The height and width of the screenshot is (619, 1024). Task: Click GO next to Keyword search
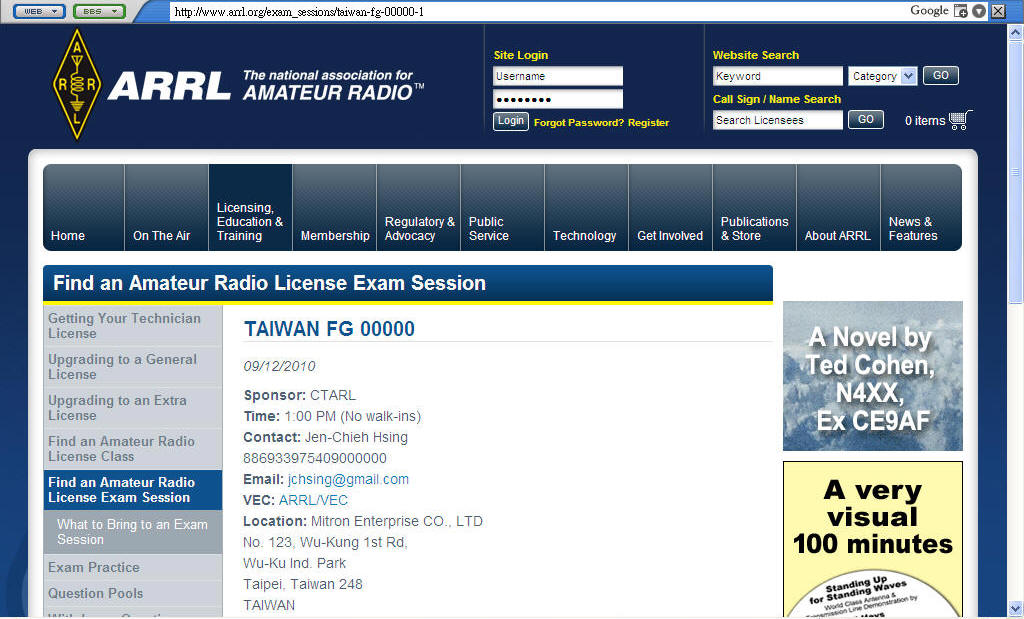click(x=941, y=76)
